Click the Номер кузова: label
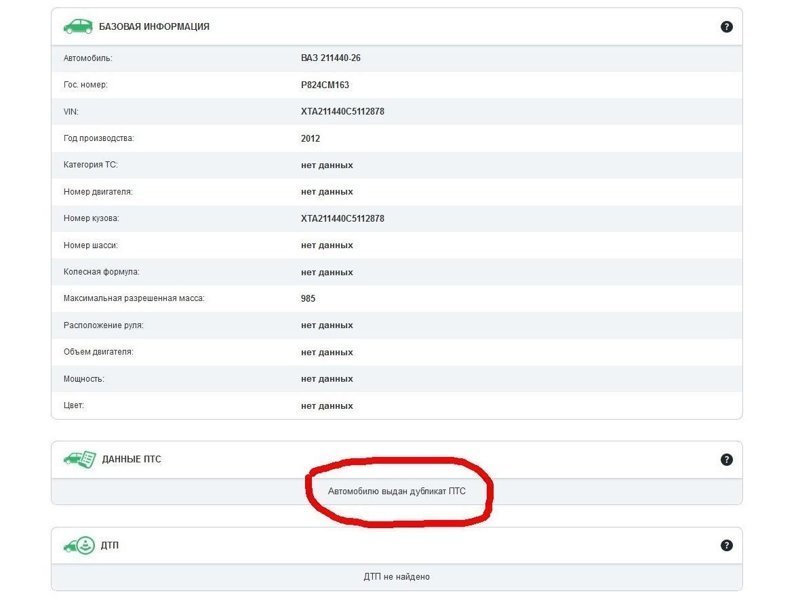 [x=91, y=218]
